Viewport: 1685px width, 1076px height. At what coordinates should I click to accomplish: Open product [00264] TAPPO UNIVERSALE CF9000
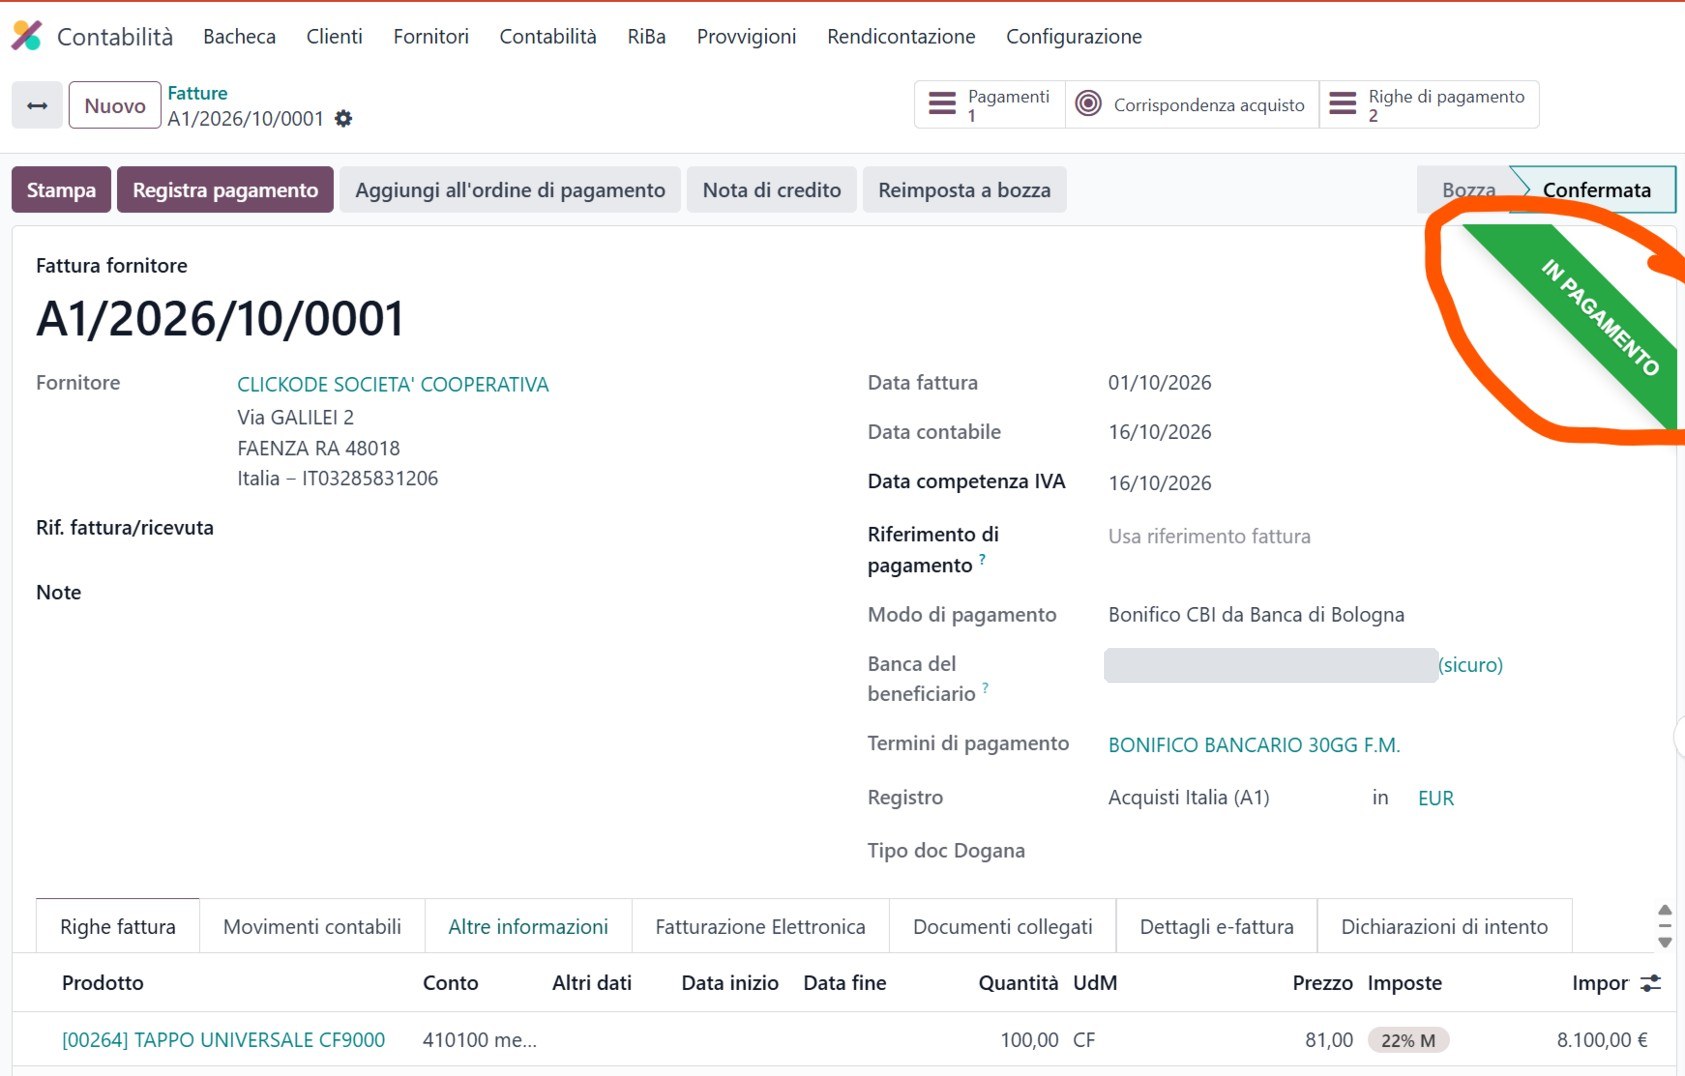(223, 1040)
